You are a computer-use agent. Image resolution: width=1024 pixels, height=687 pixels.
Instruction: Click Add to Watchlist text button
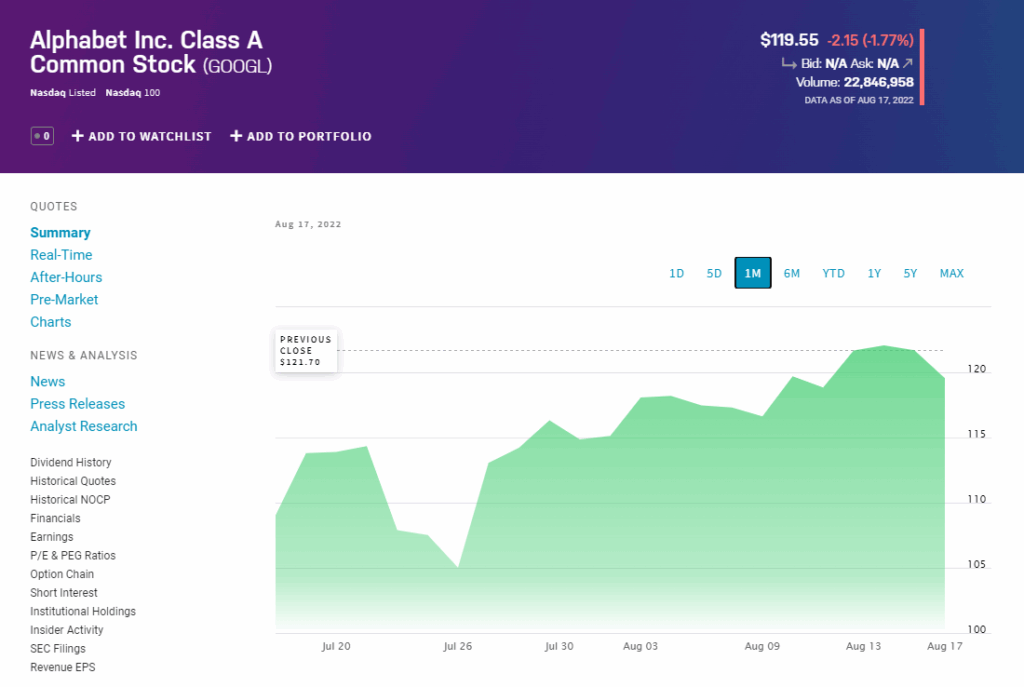[x=150, y=136]
